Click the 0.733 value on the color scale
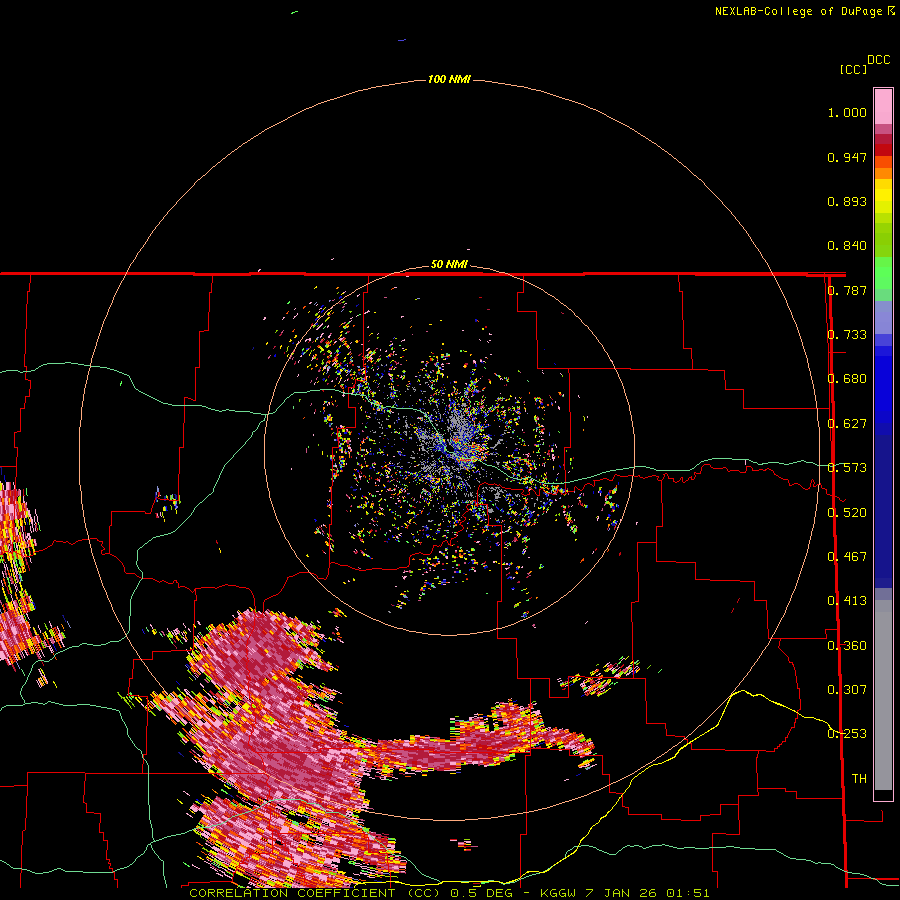The image size is (900, 900). (x=847, y=335)
